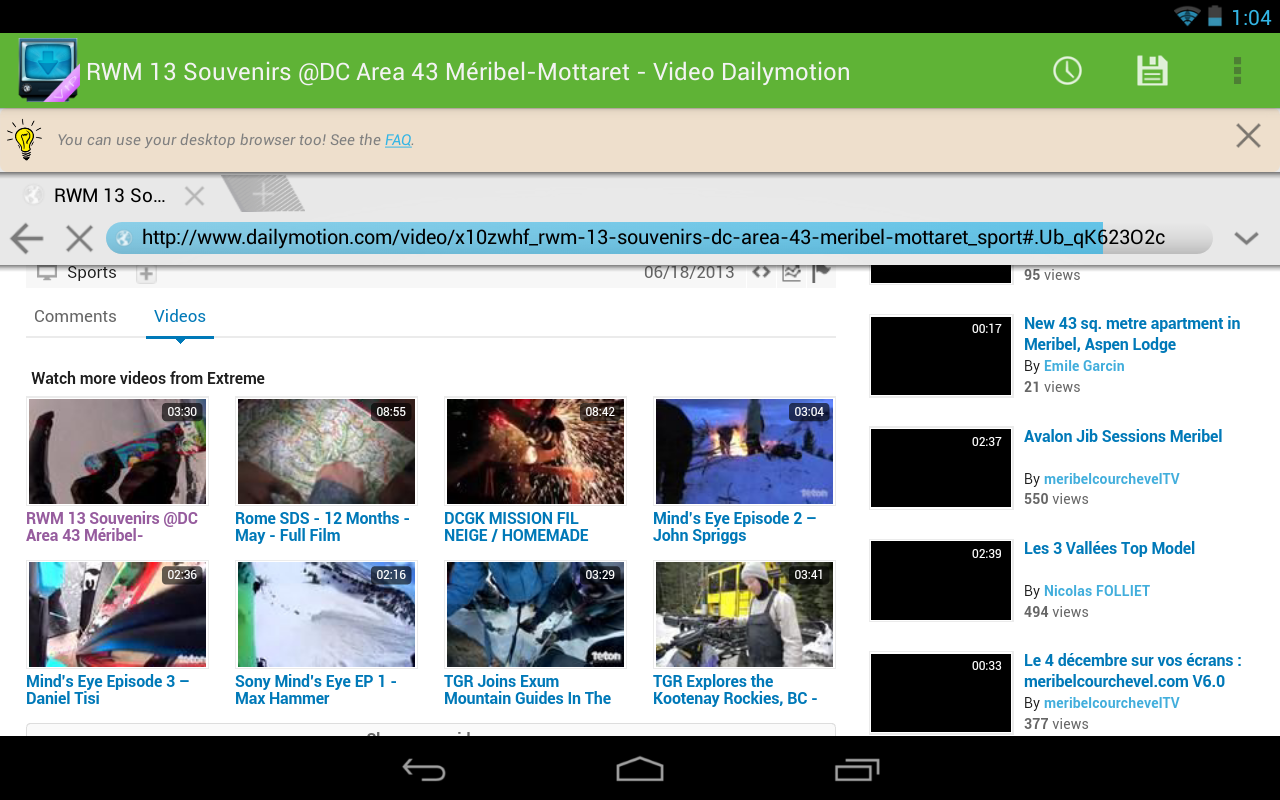Tap the Android home button

[640, 769]
